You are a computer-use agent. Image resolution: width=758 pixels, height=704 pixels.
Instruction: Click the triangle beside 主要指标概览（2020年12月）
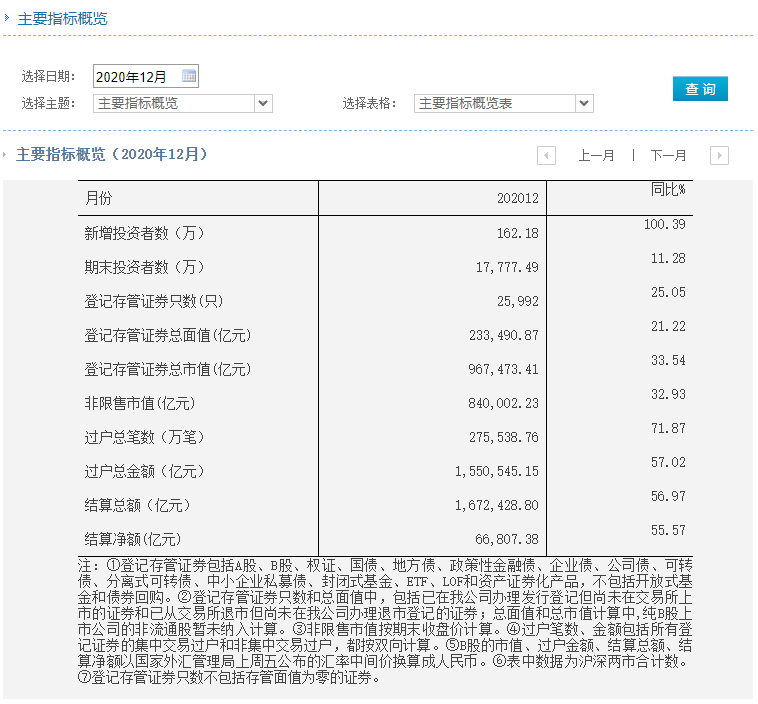9,155
